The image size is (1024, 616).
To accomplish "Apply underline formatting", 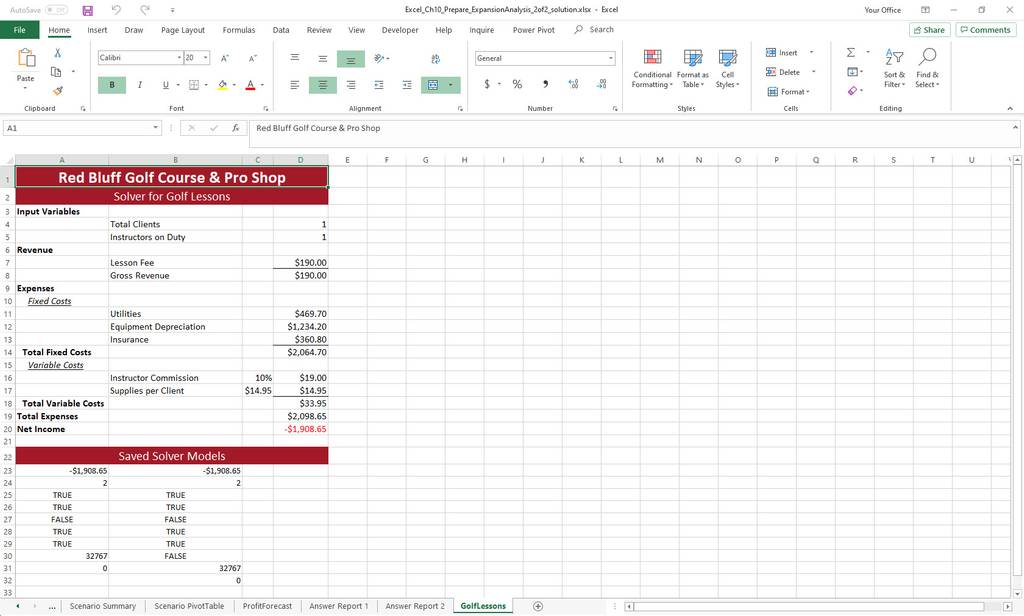I will point(165,85).
